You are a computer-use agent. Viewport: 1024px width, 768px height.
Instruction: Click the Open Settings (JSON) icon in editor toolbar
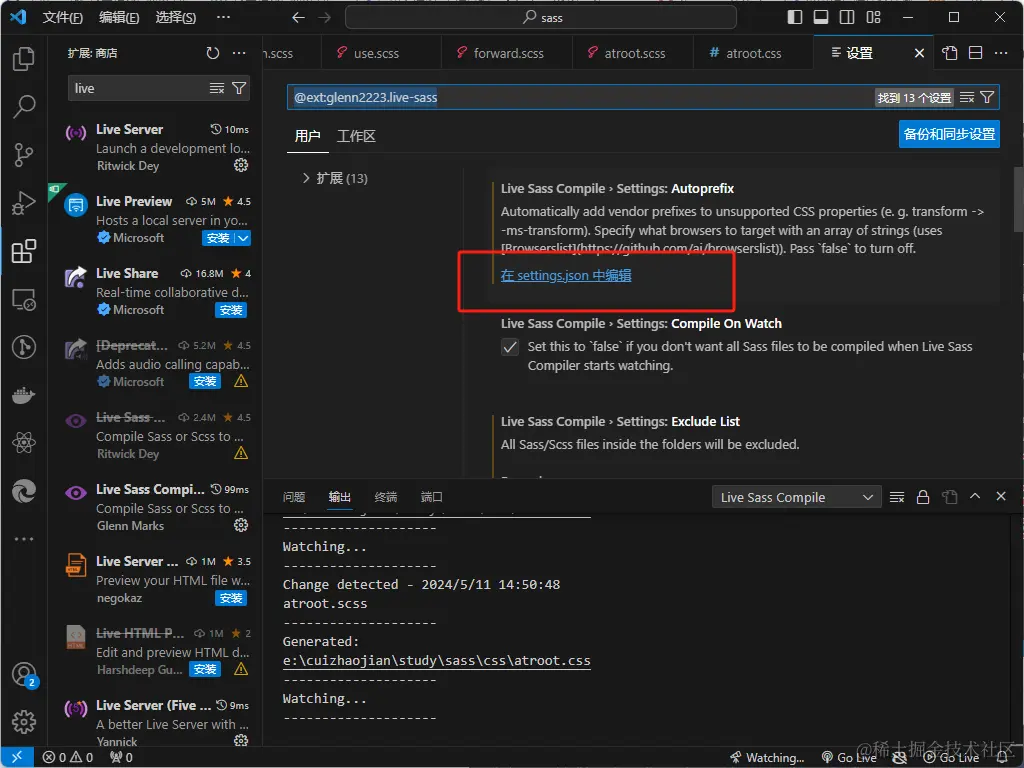(950, 53)
